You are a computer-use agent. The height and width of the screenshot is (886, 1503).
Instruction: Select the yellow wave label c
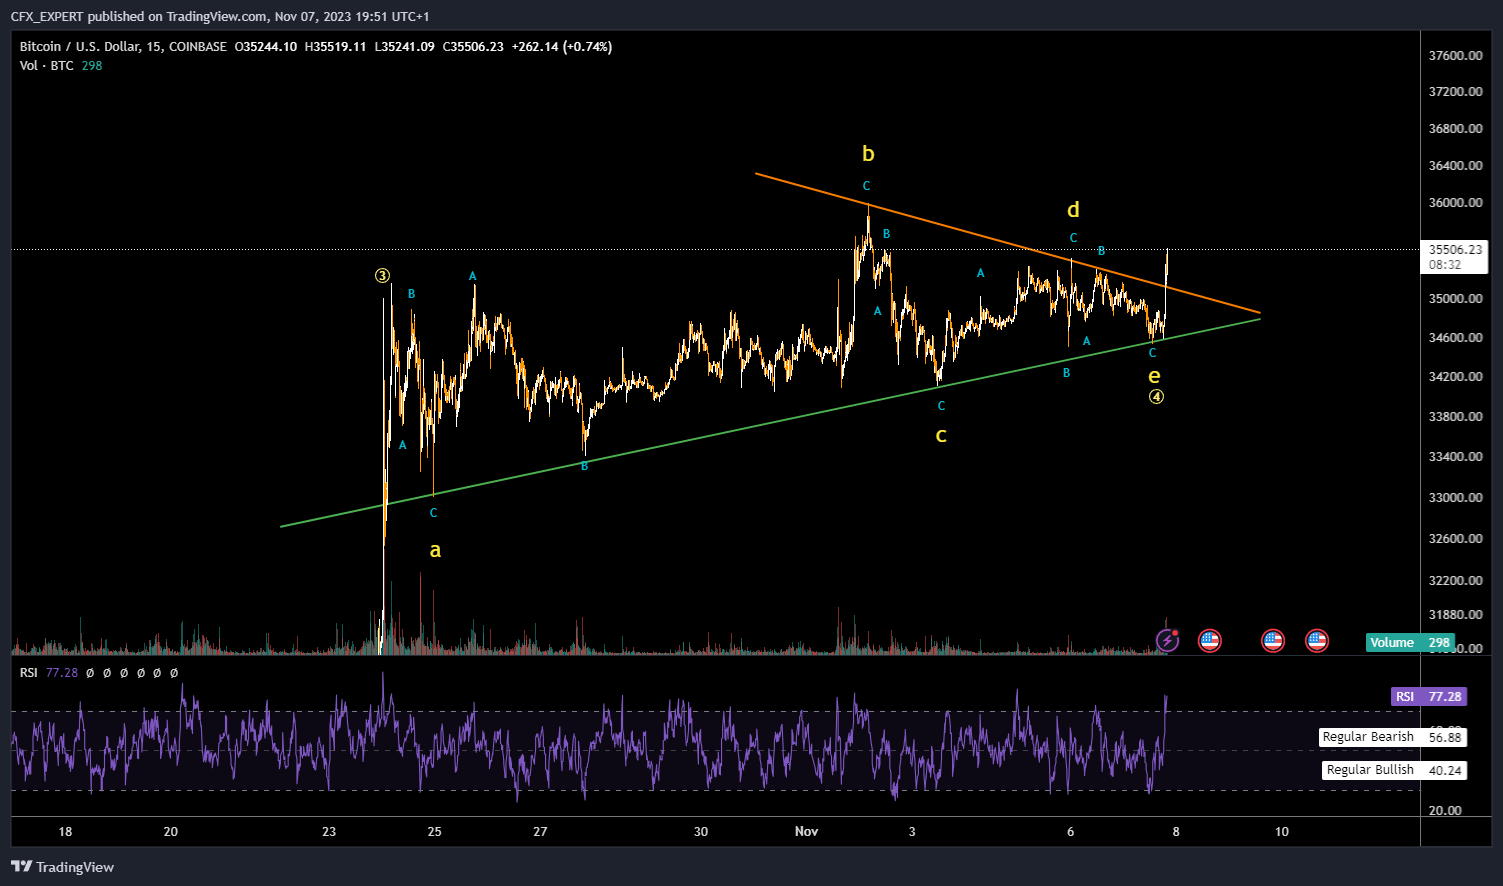coord(941,435)
